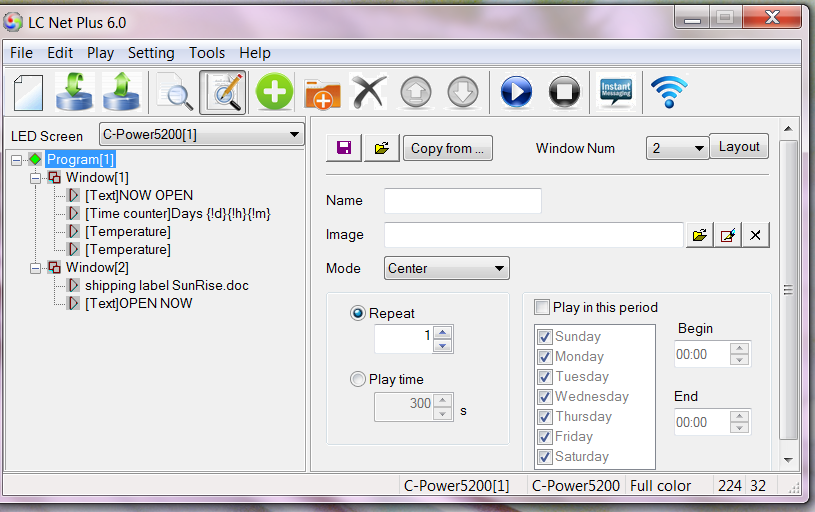Click the vertical scrollbar thumb in settings panel
Screen dimensions: 815x512
pyautogui.click(x=788, y=290)
